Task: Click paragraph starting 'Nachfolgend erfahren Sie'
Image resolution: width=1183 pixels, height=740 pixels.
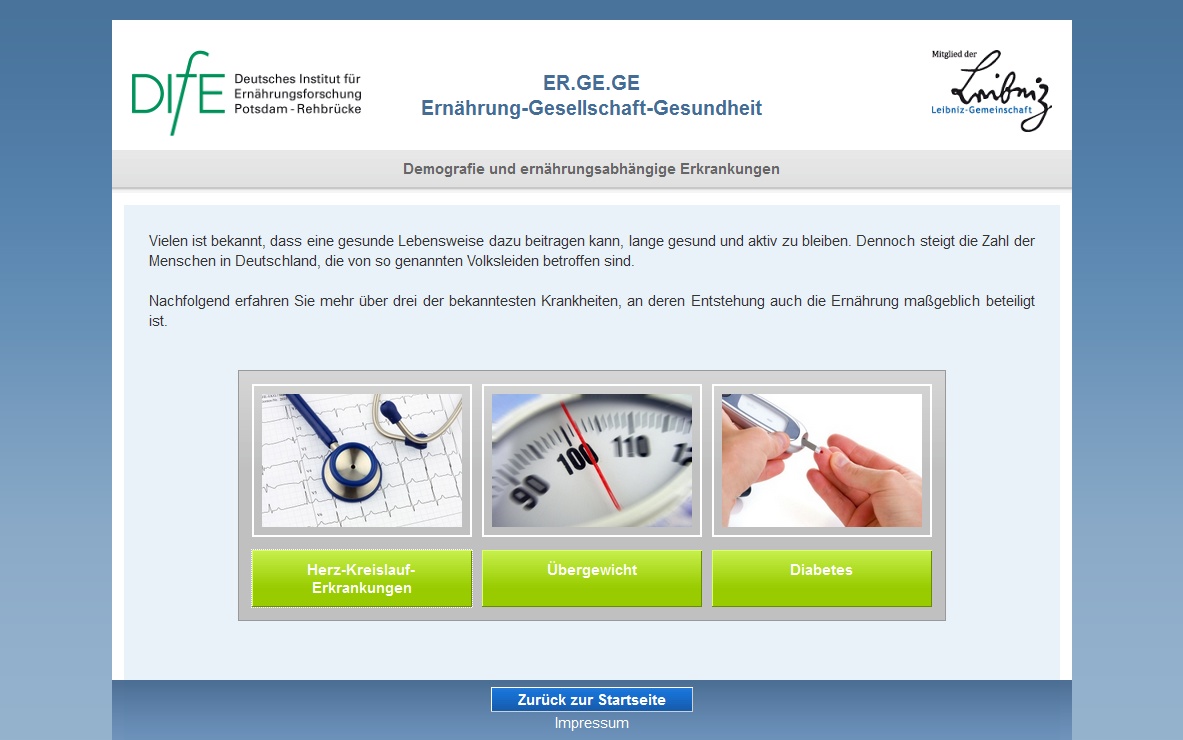Action: 592,311
